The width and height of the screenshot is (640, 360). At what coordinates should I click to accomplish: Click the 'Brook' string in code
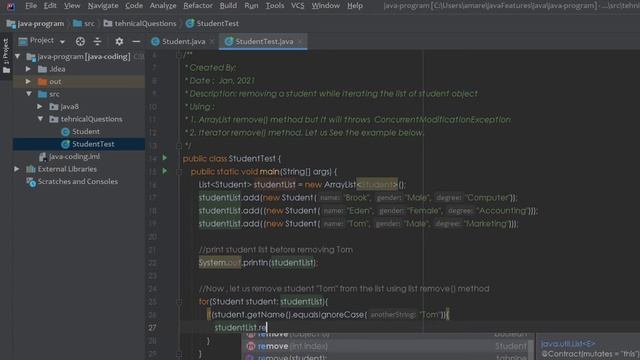[x=358, y=198]
